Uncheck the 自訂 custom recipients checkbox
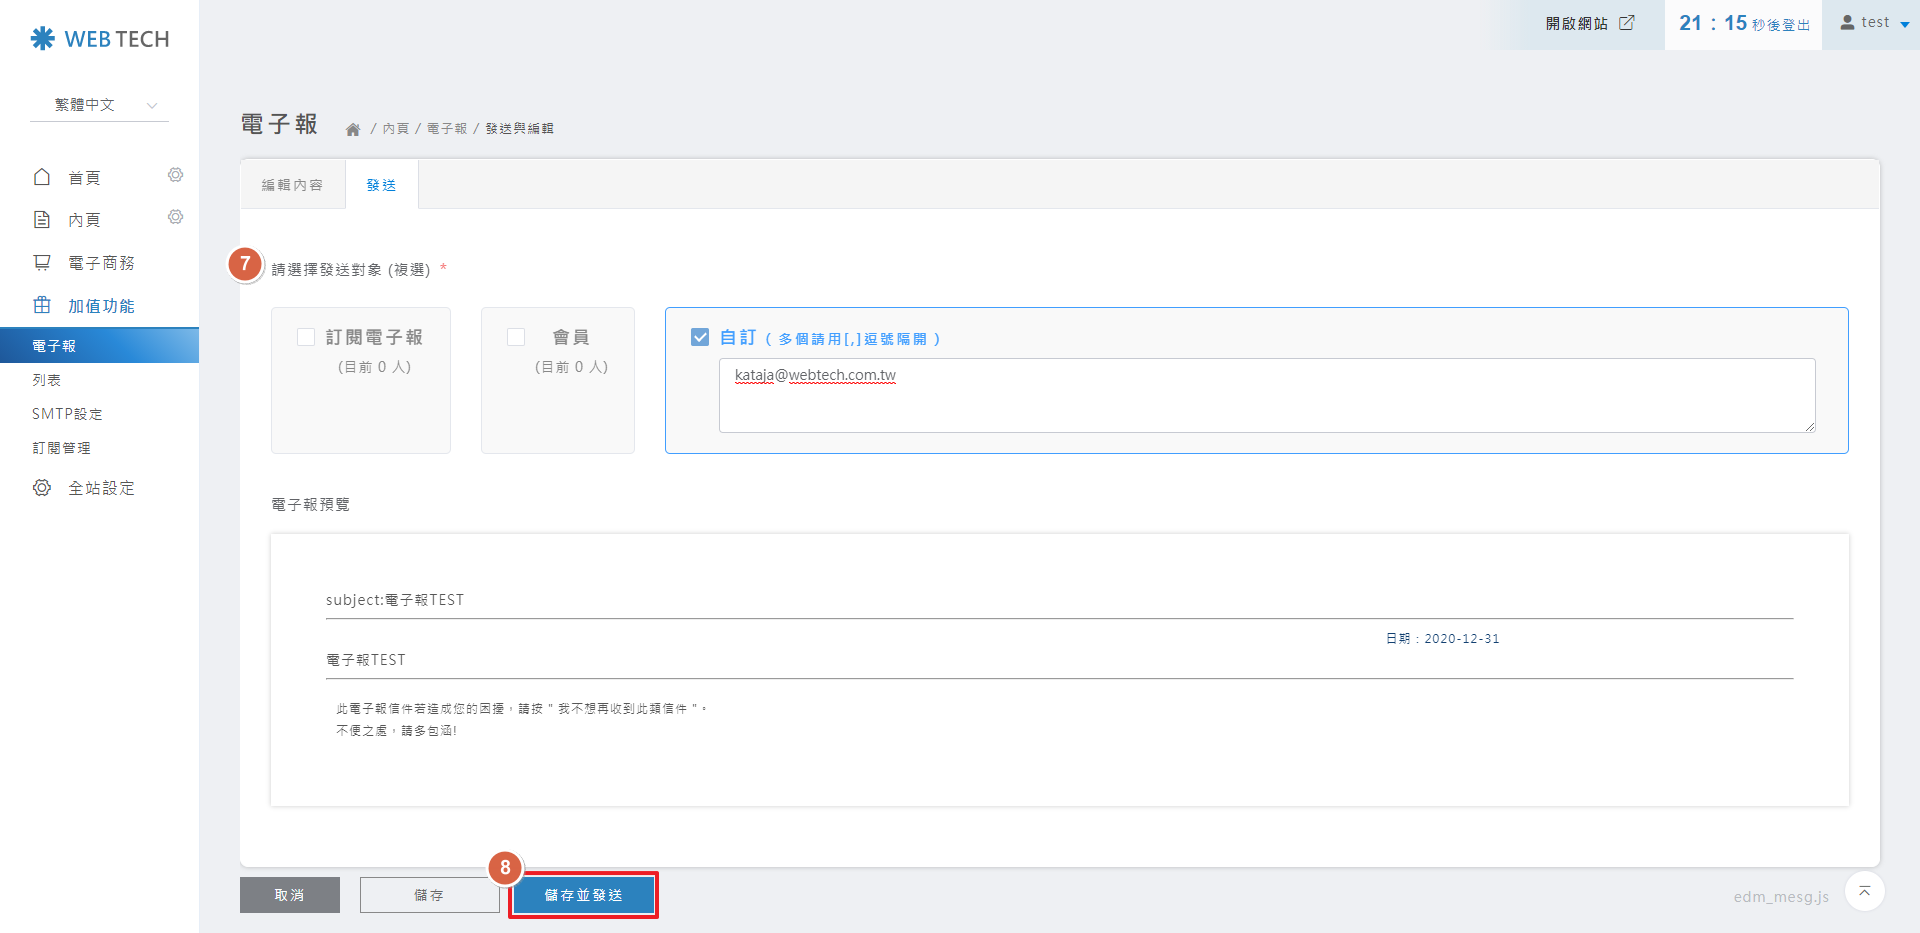Screen dimensions: 1920x933 pos(700,337)
